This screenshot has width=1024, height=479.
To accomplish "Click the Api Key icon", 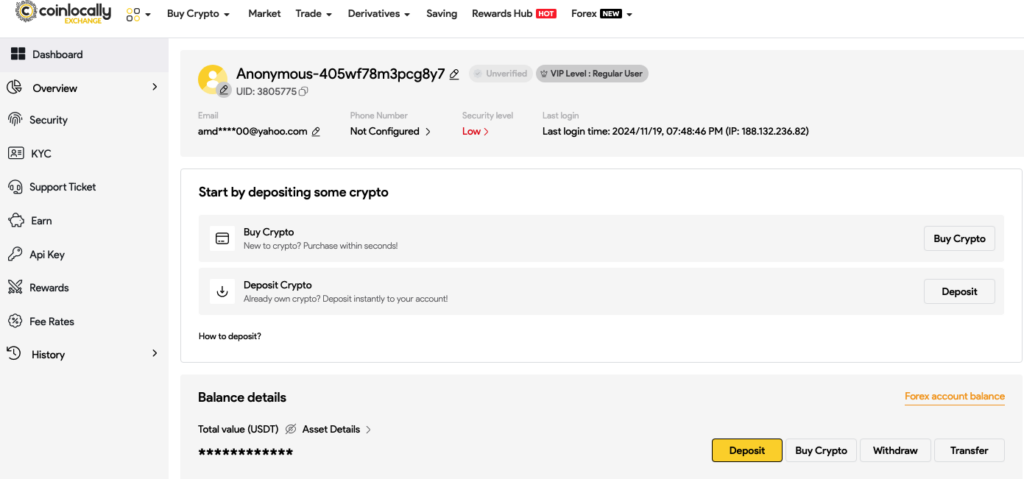I will (x=15, y=254).
